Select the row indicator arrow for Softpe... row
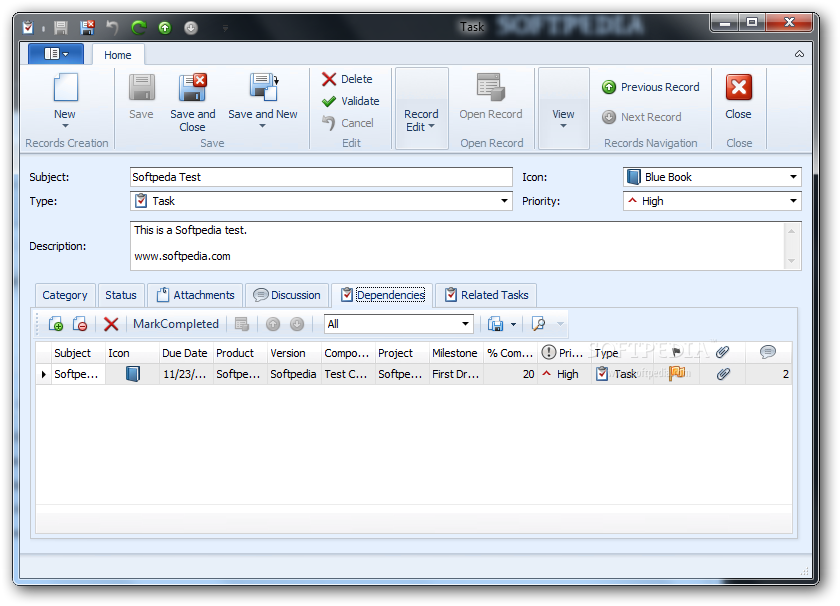Screen dimensions: 840x606 tap(43, 374)
